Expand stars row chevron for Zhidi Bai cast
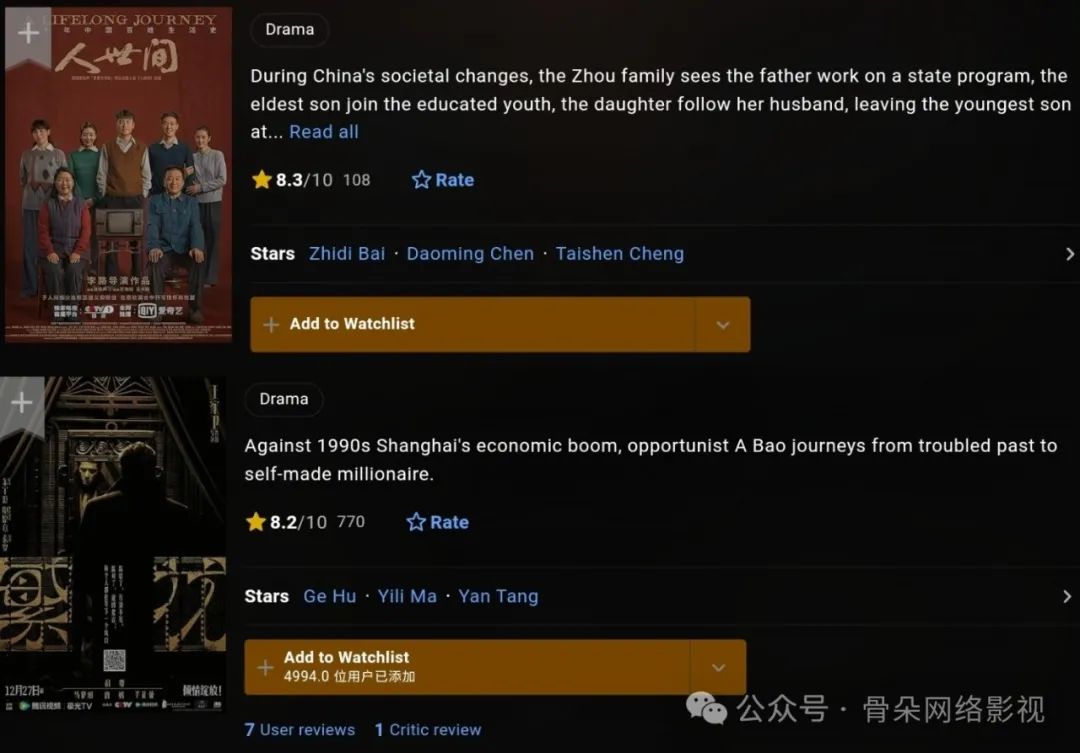The image size is (1080, 753). (x=1070, y=254)
